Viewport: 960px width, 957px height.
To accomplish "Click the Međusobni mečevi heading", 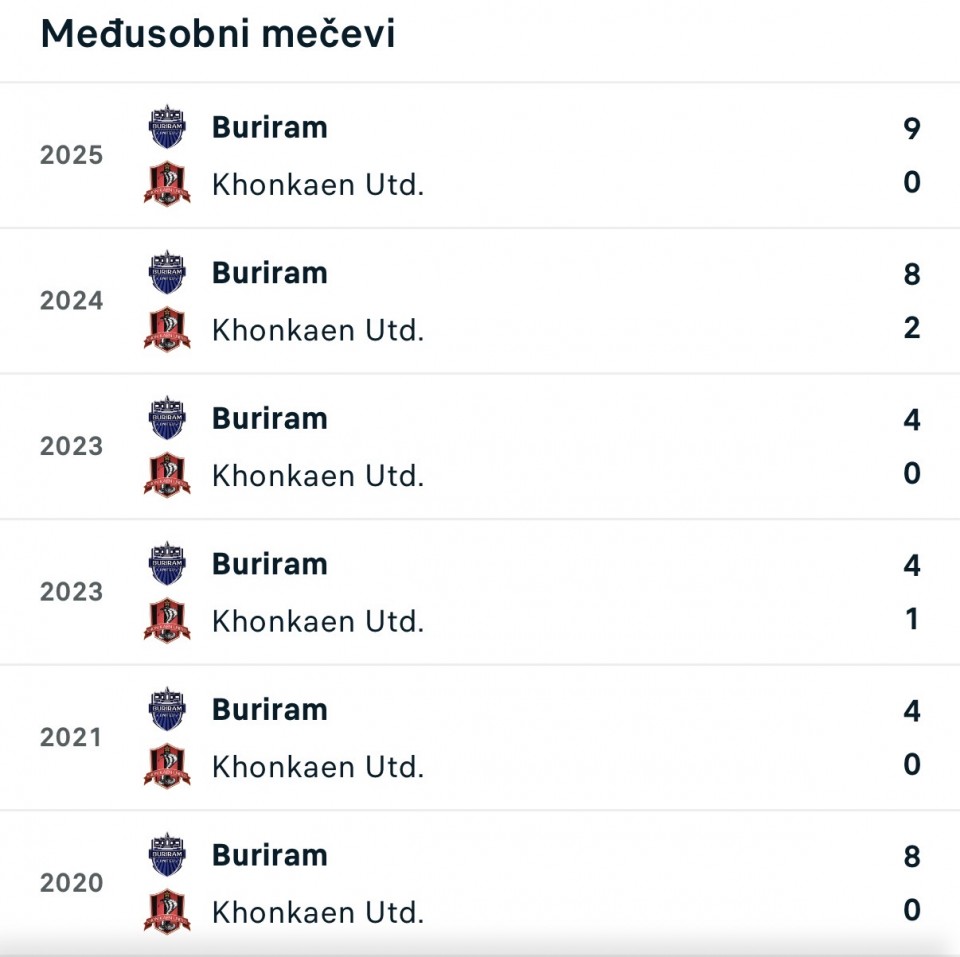I will [x=218, y=34].
